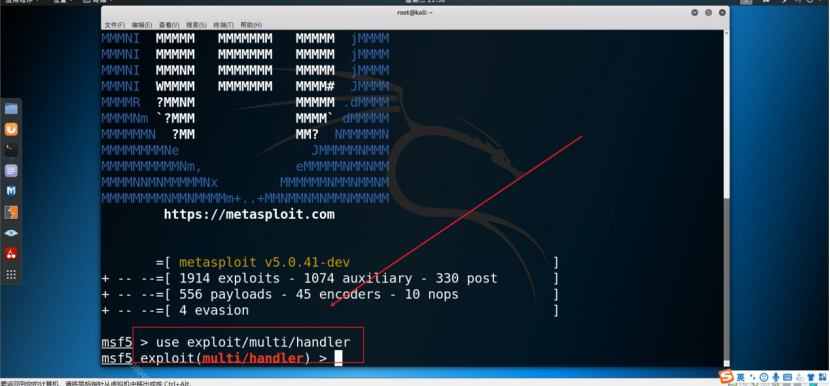
Task: Open the Sogou emoji face icon
Action: [x=764, y=378]
